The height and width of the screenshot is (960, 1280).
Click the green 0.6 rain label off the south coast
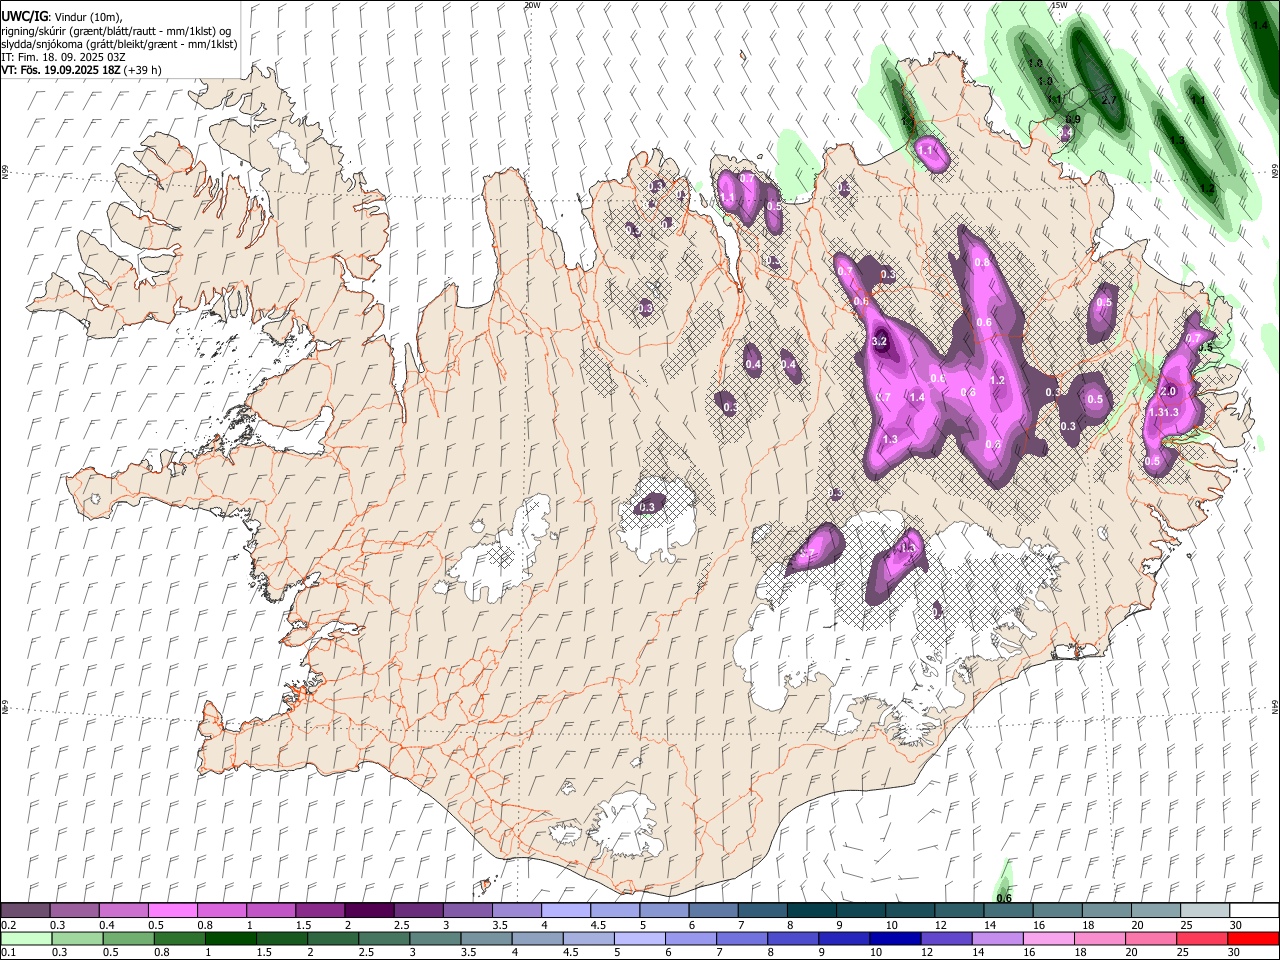(x=1005, y=898)
